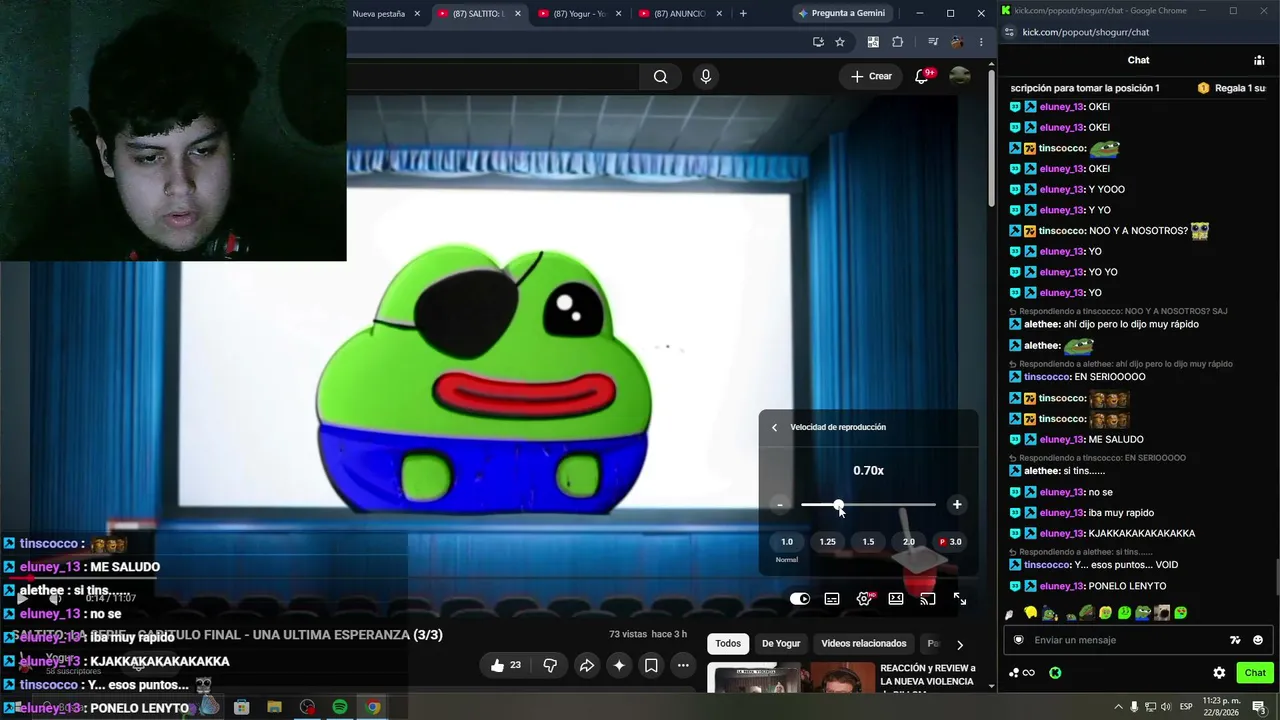Set playback speed to 2.0

[909, 542]
